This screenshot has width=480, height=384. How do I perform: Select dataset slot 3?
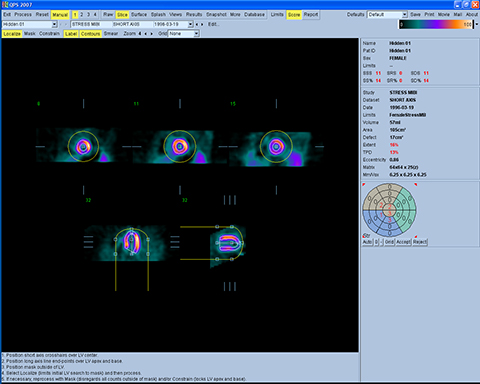click(88, 15)
